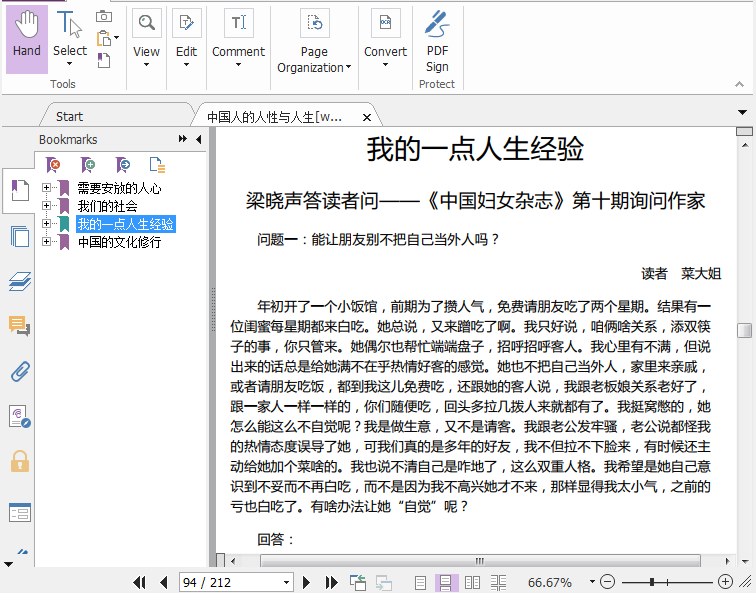Select the 我们的社会 bookmark
This screenshot has height=593, width=756.
(107, 206)
